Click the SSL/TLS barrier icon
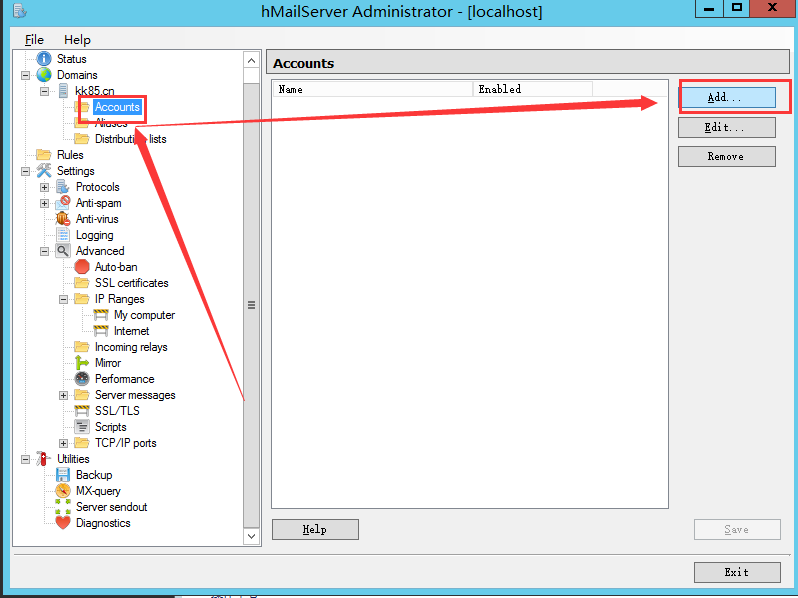 (x=81, y=411)
